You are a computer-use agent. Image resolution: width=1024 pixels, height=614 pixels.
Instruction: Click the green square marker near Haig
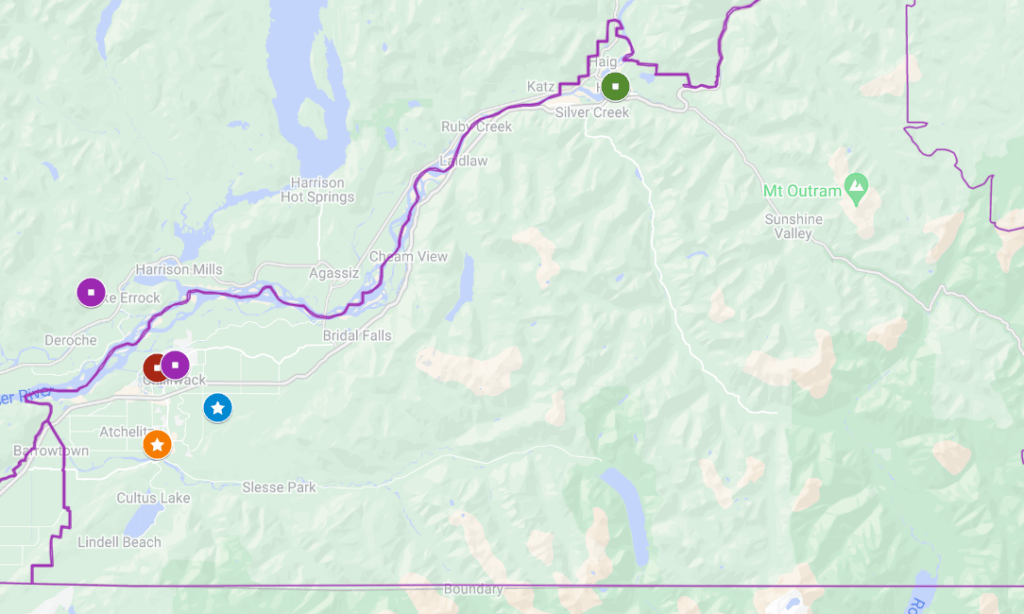click(615, 86)
